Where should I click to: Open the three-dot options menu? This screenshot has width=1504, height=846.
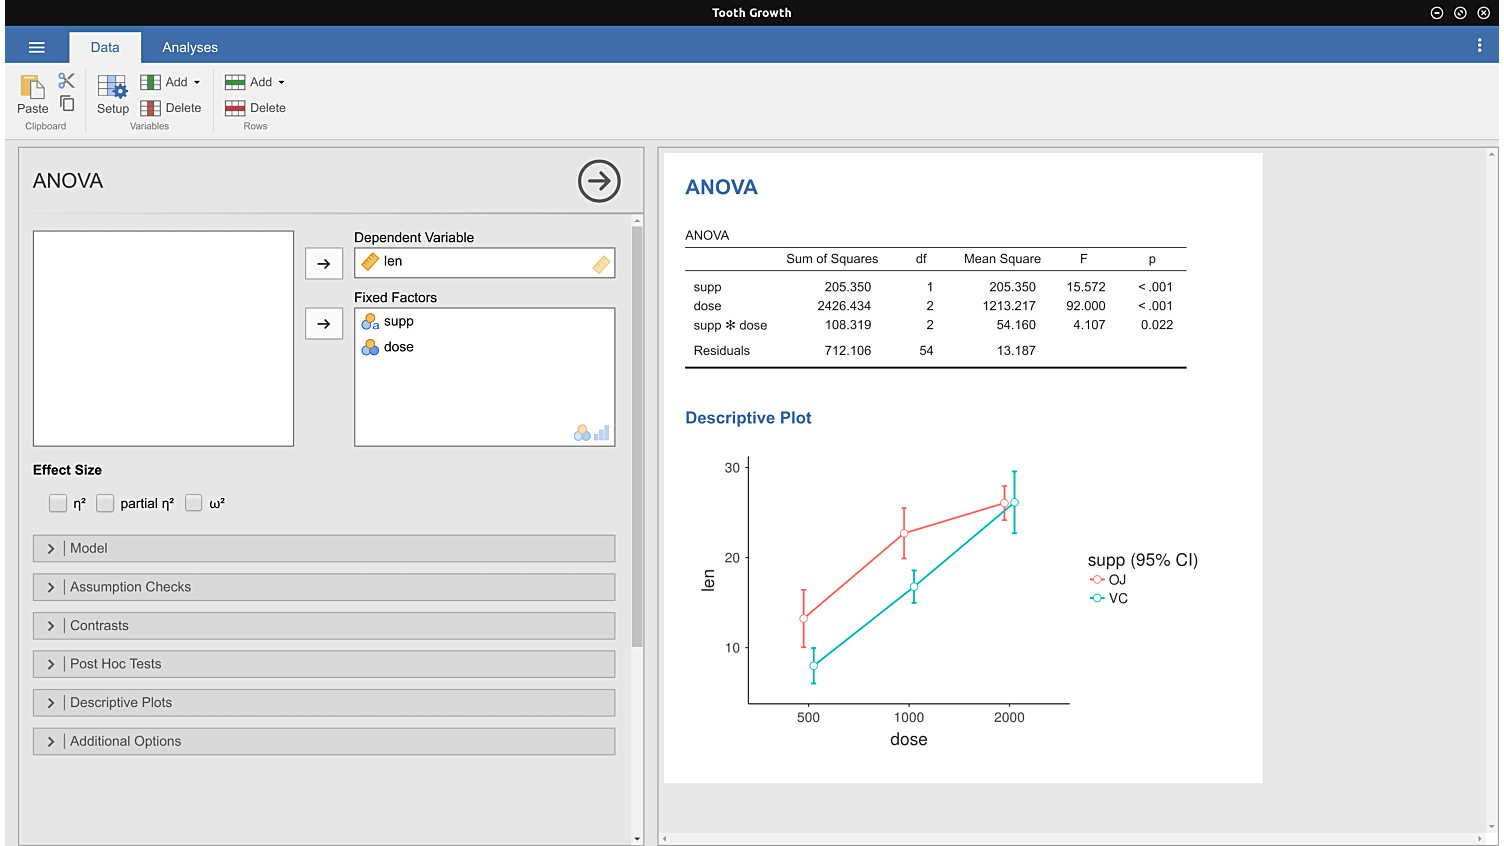1479,46
